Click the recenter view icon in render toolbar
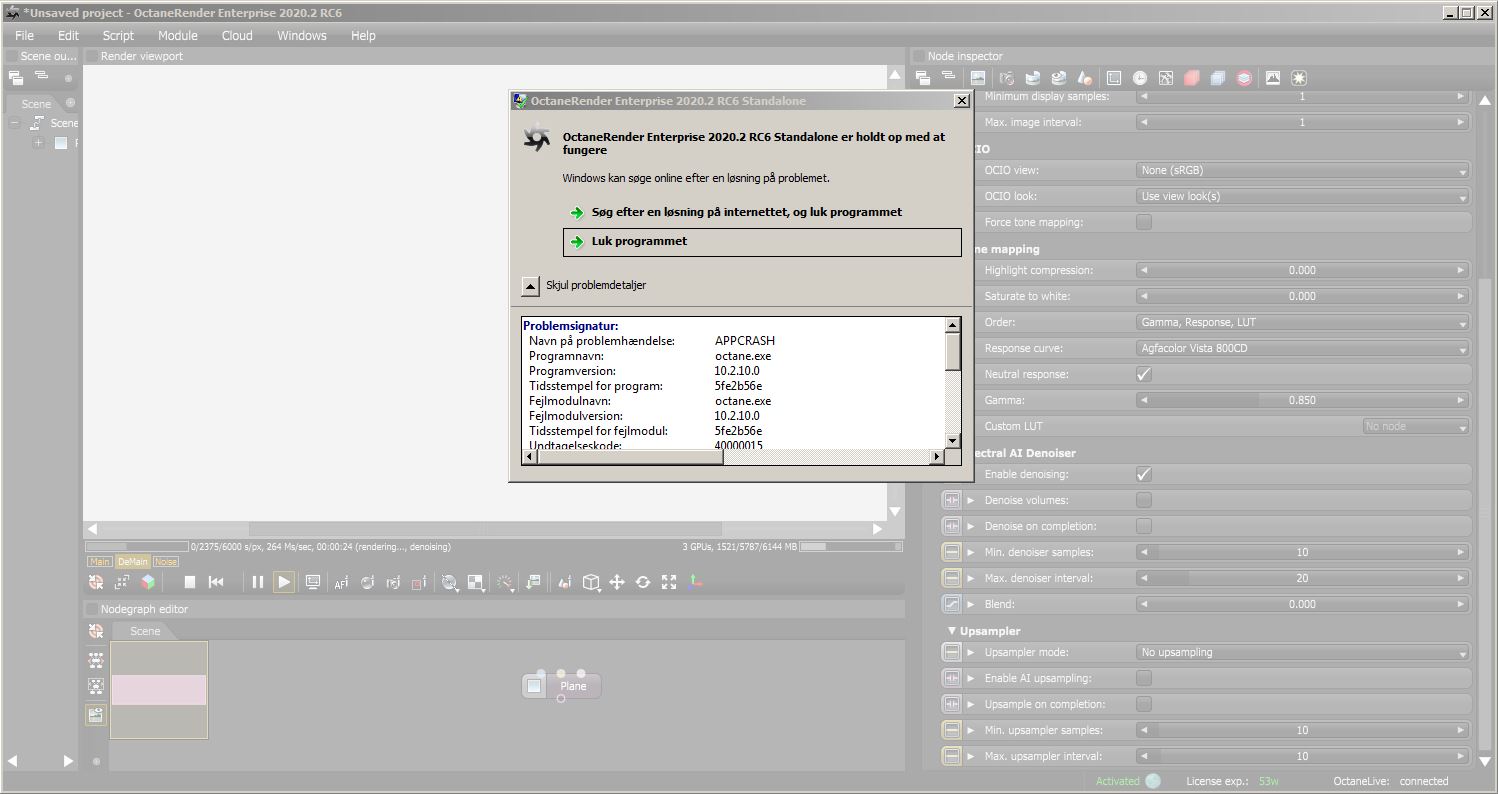 coord(96,582)
